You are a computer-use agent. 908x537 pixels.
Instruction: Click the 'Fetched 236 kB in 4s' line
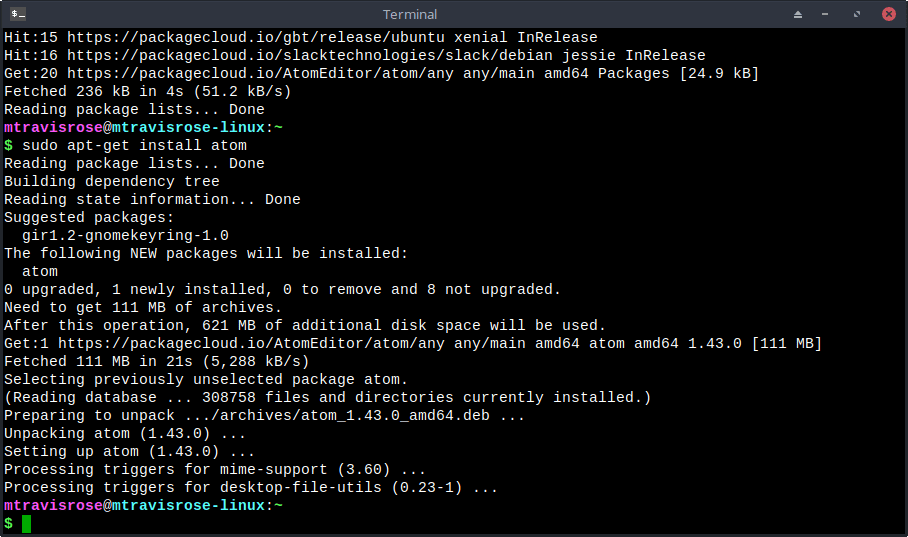pyautogui.click(x=148, y=92)
